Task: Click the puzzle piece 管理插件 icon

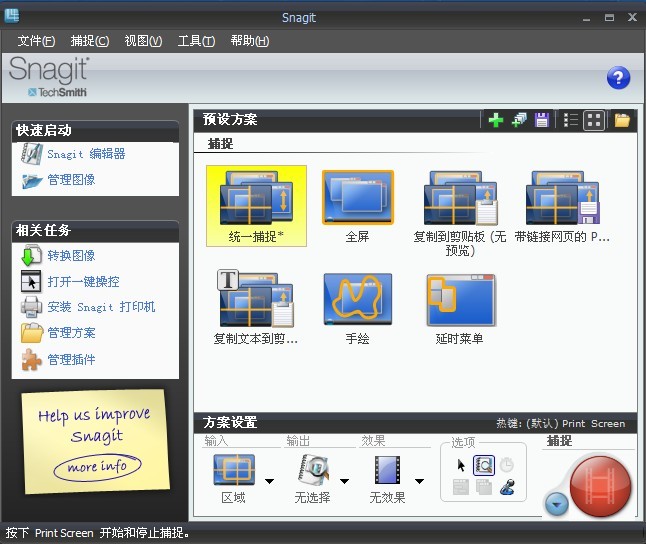Action: [x=31, y=359]
